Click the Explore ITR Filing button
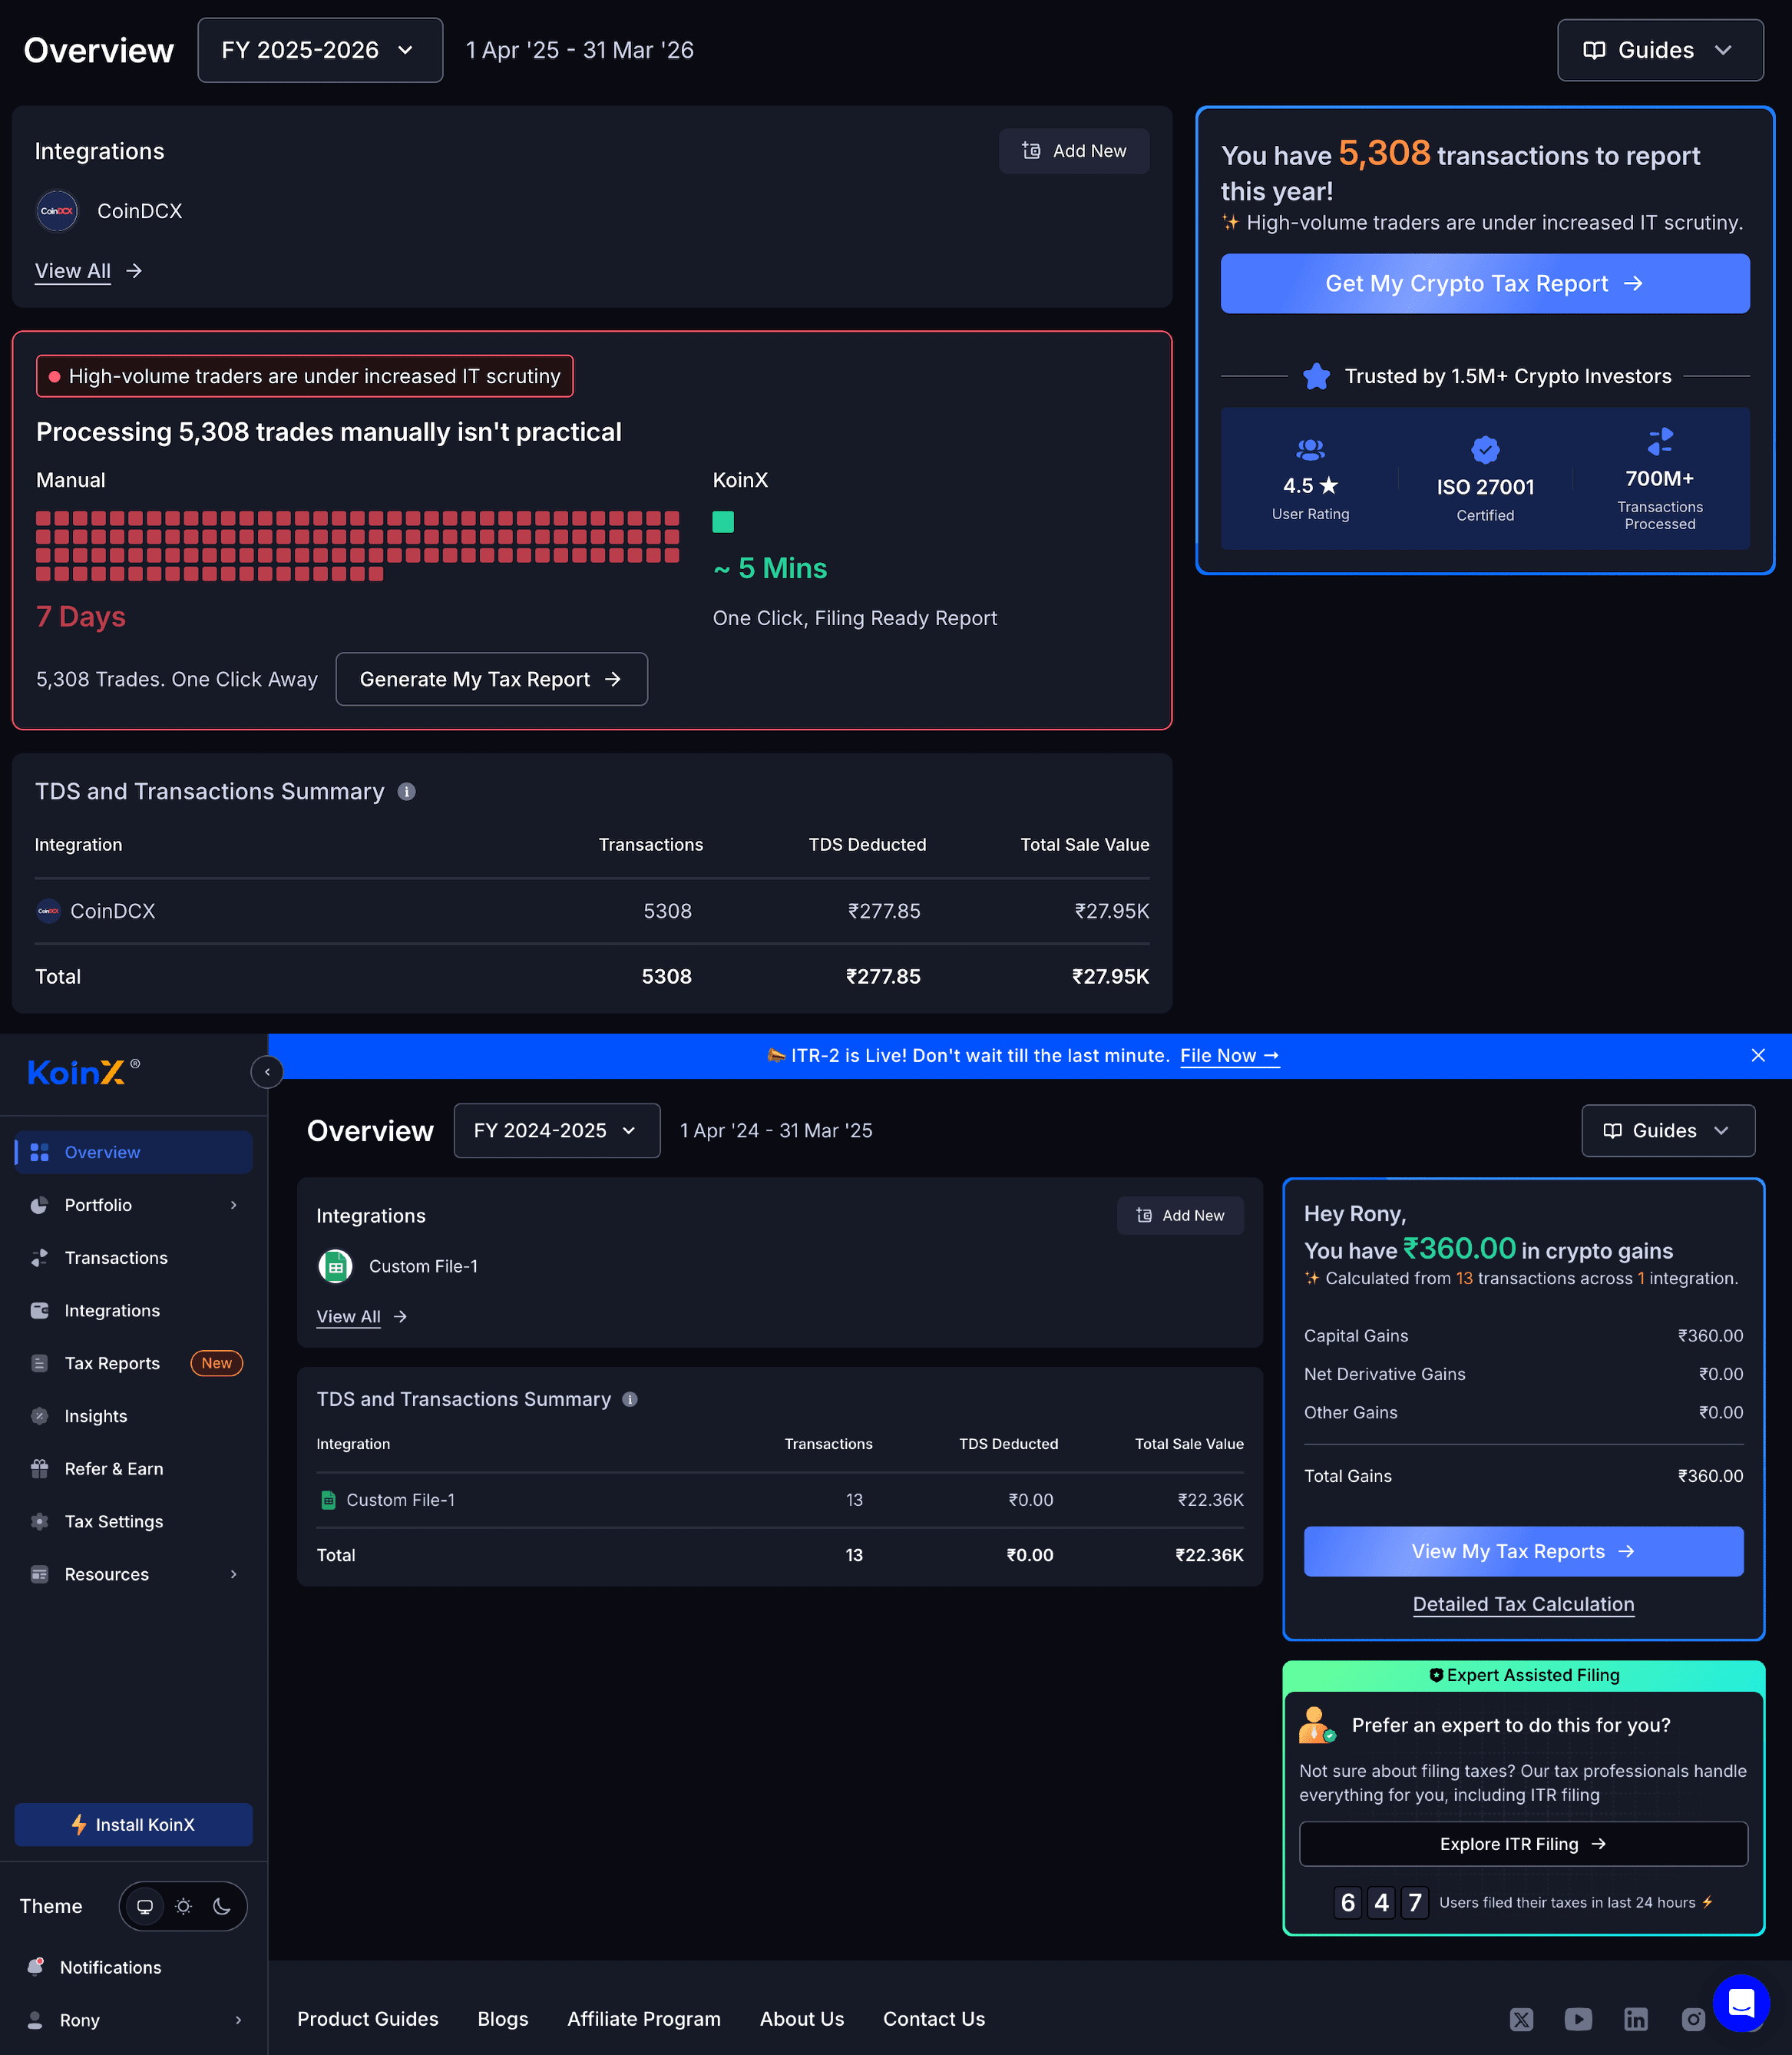Screen dimensions: 1792x2055 pyautogui.click(x=1523, y=1843)
